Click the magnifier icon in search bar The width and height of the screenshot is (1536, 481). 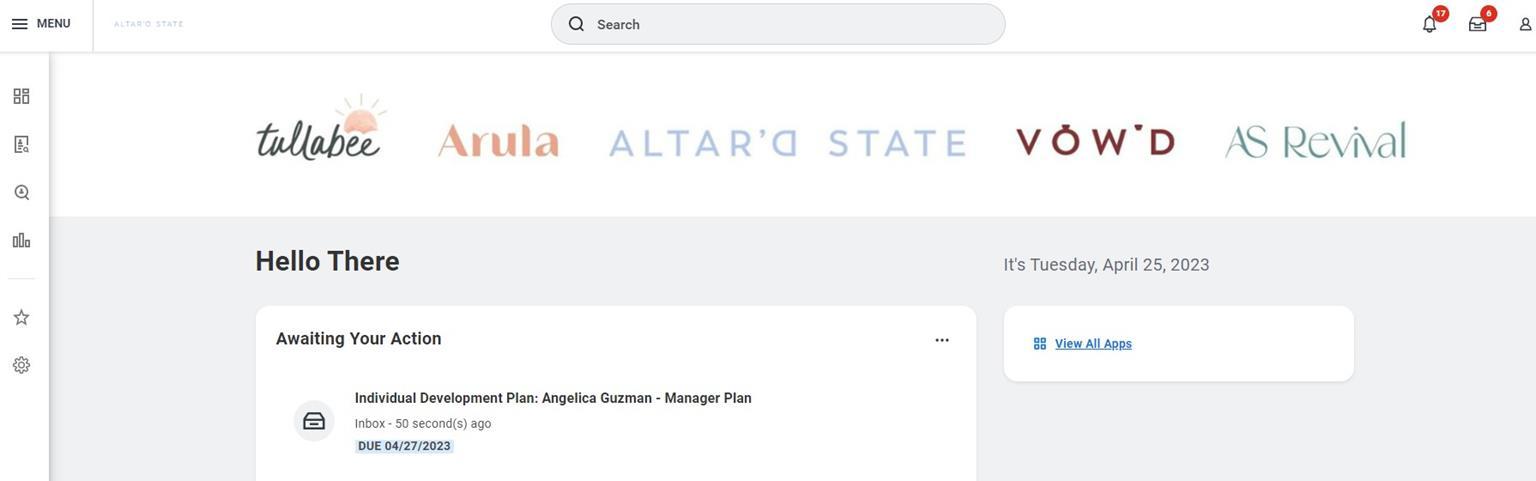(576, 24)
